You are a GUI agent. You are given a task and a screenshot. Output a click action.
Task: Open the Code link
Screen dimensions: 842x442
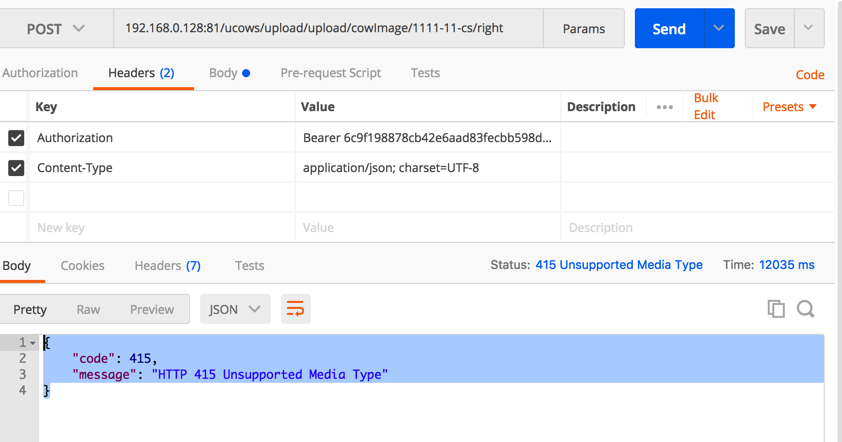[x=809, y=74]
